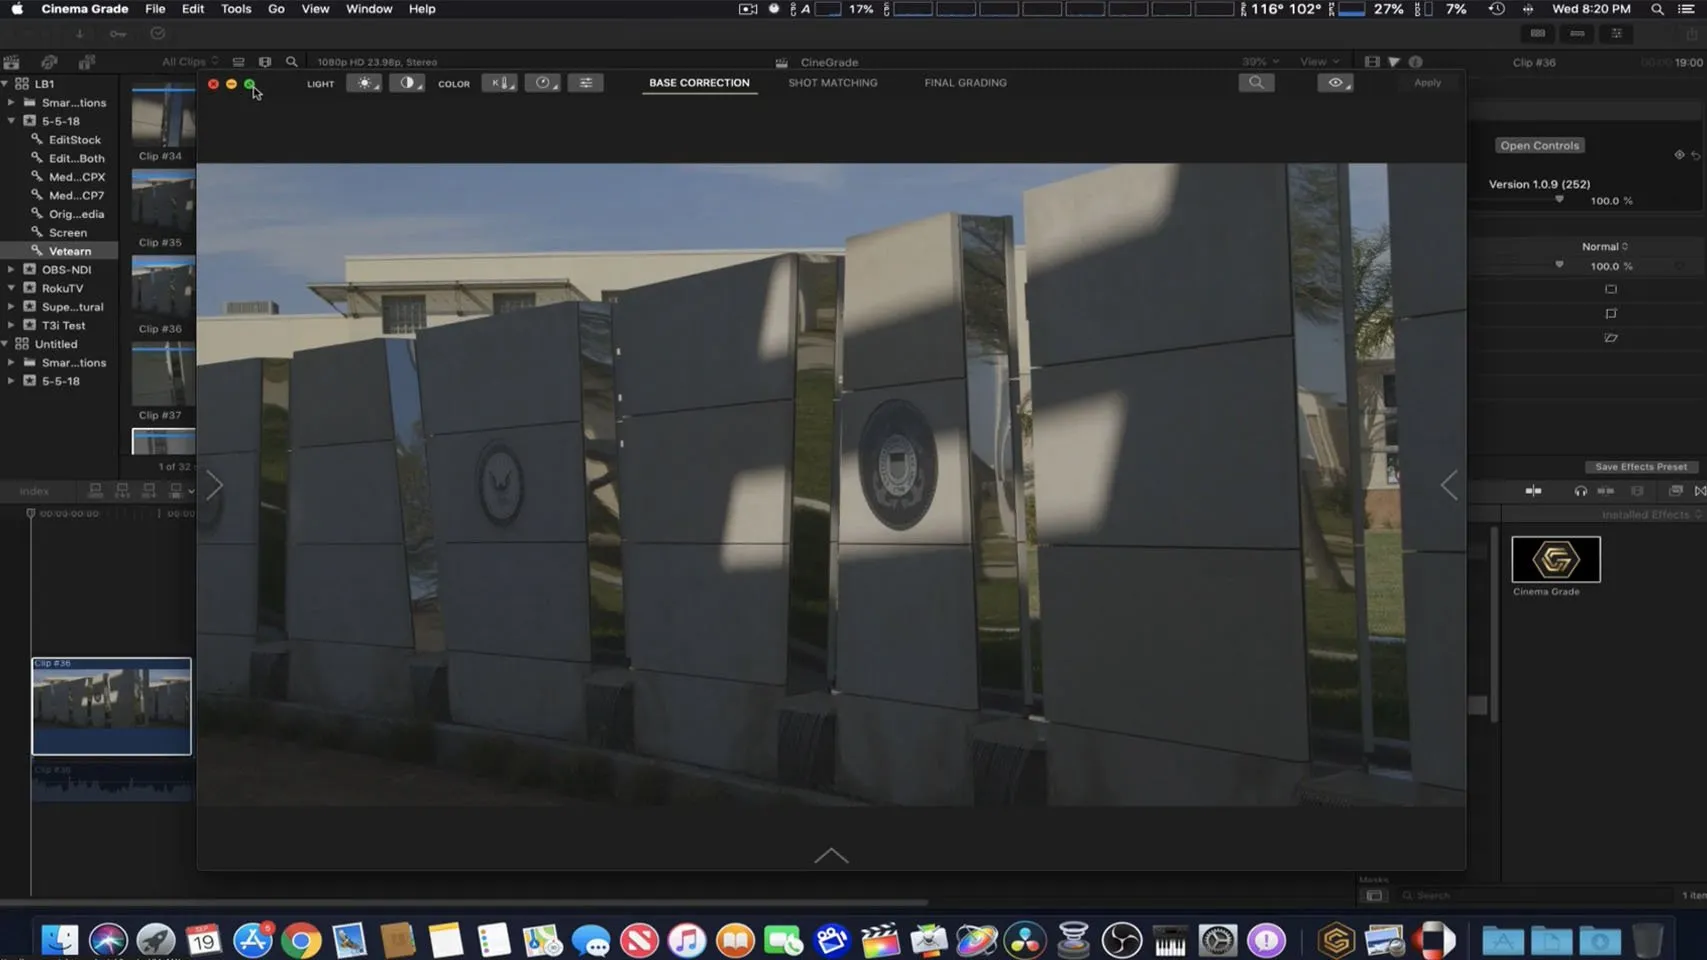This screenshot has height=960, width=1707.
Task: Open the video inspector filmstrip icon
Action: 1372,62
